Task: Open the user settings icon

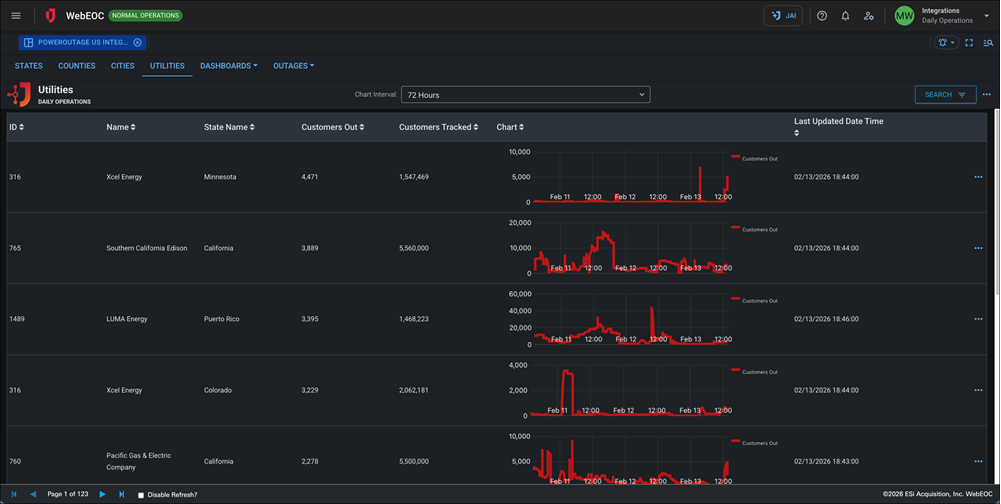Action: (x=868, y=16)
